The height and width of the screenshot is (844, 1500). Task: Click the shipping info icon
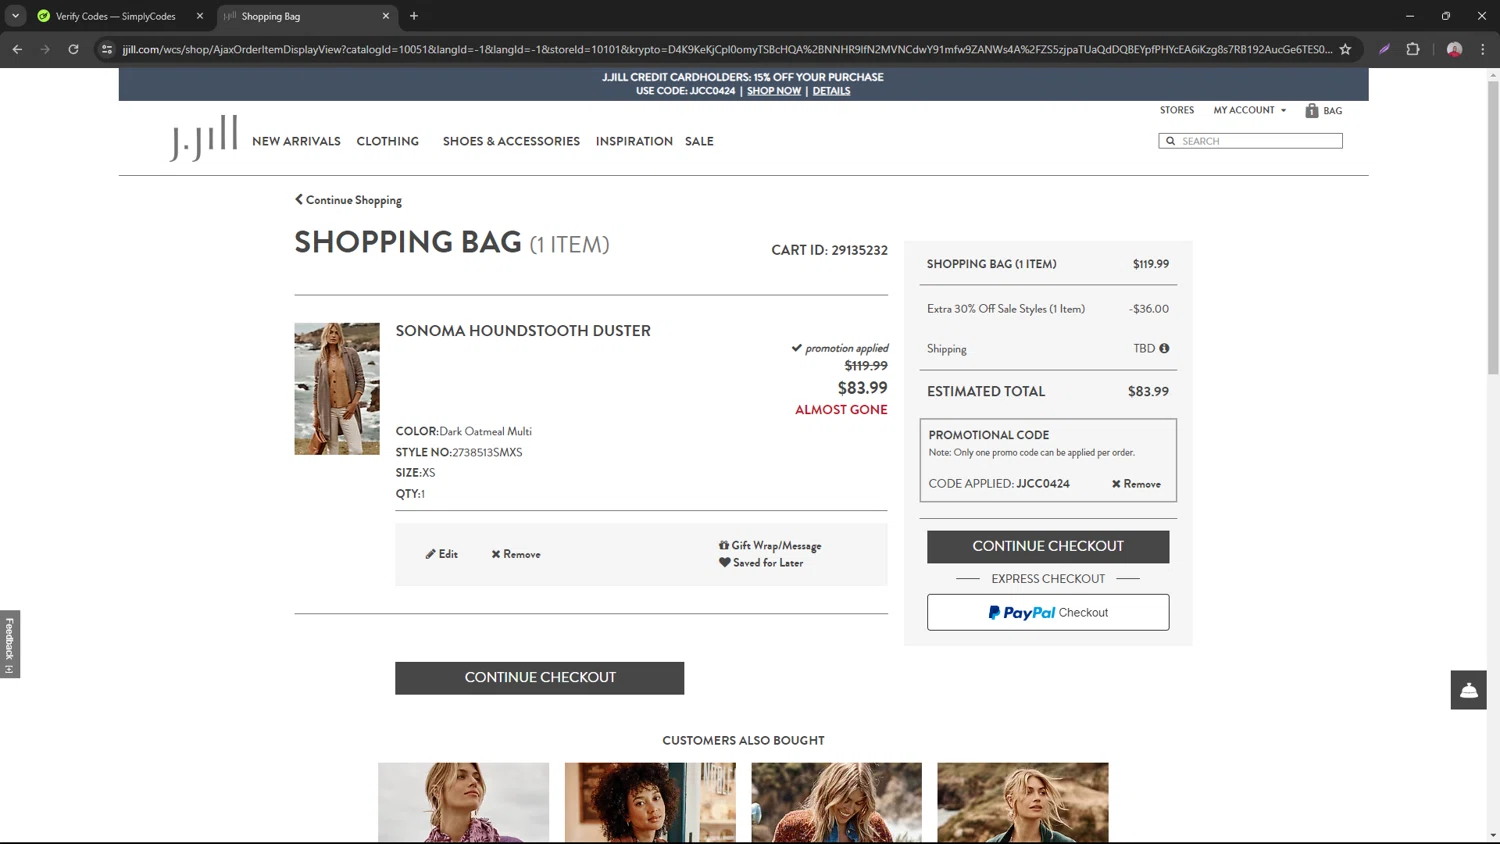1164,348
